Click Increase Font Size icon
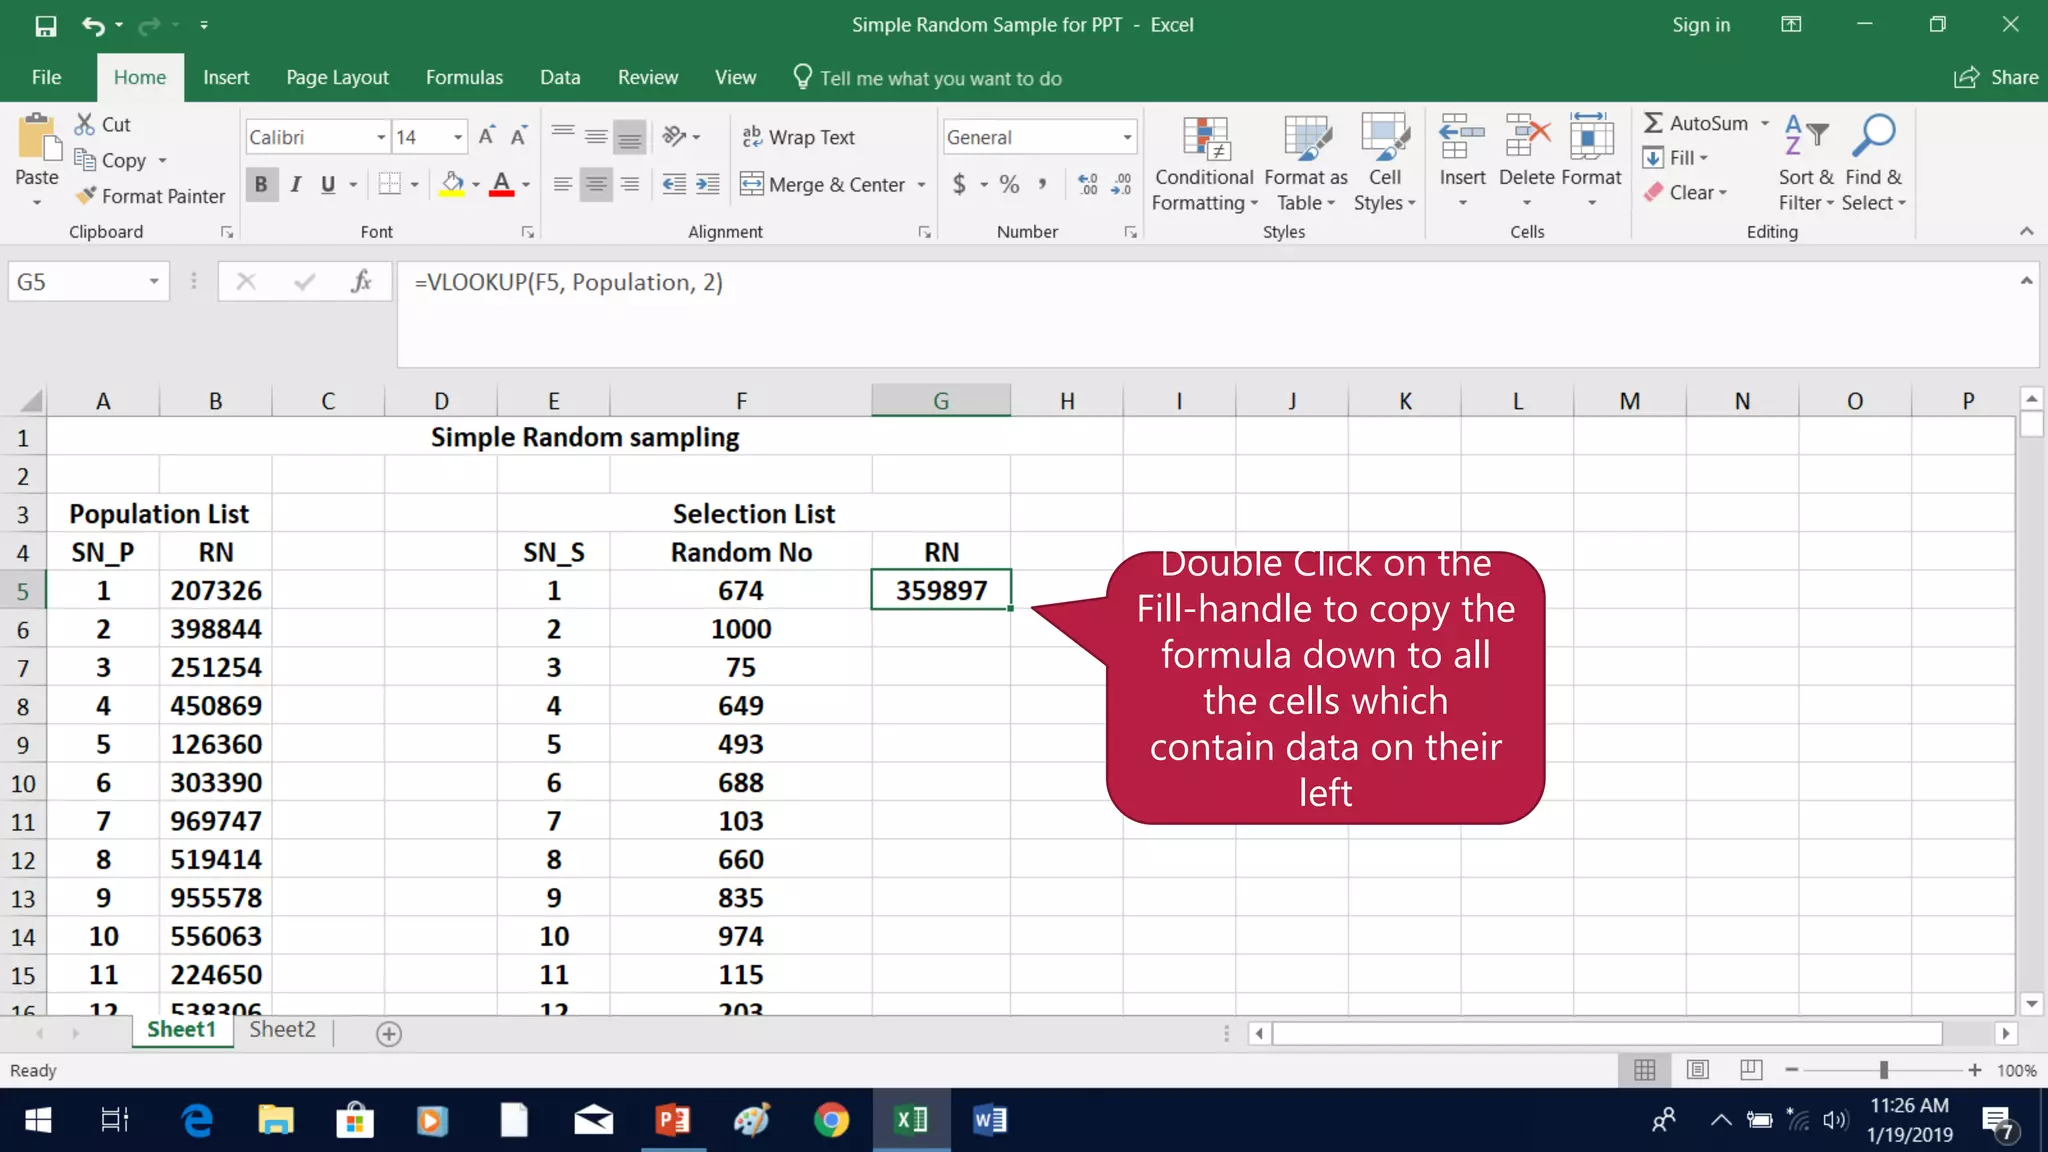Screen dimensions: 2048x1152 (x=486, y=137)
